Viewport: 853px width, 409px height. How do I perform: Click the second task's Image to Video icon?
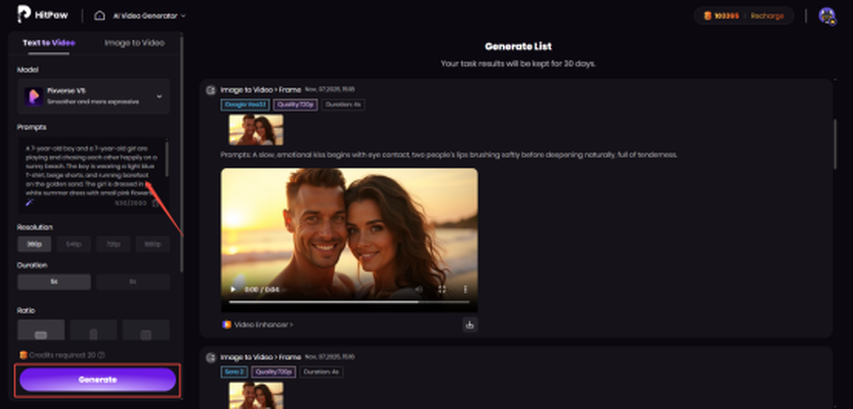[x=211, y=357]
